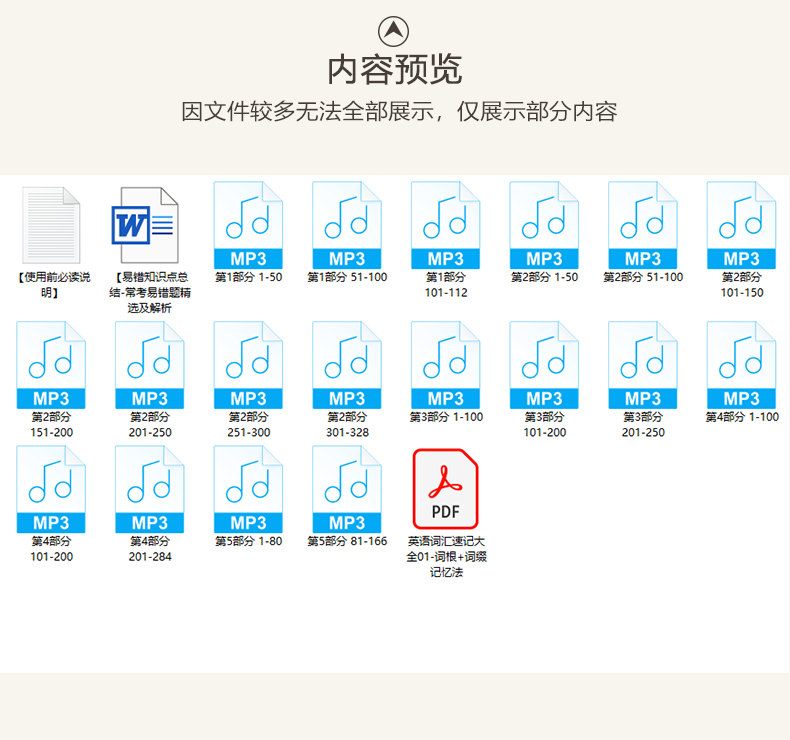
Task: Click the PDF label 英语词汇速记大全01-词根+词缀记忆法
Action: tap(446, 557)
